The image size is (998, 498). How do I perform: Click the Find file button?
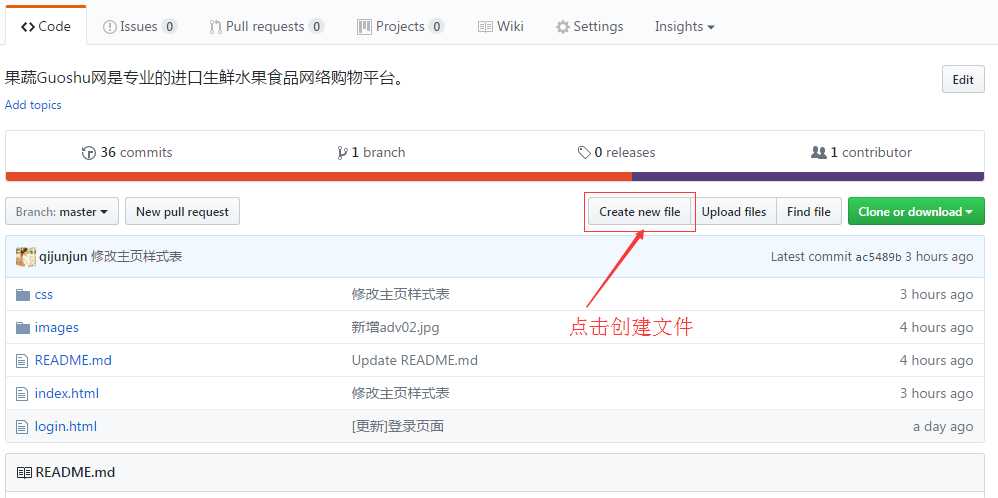point(809,211)
